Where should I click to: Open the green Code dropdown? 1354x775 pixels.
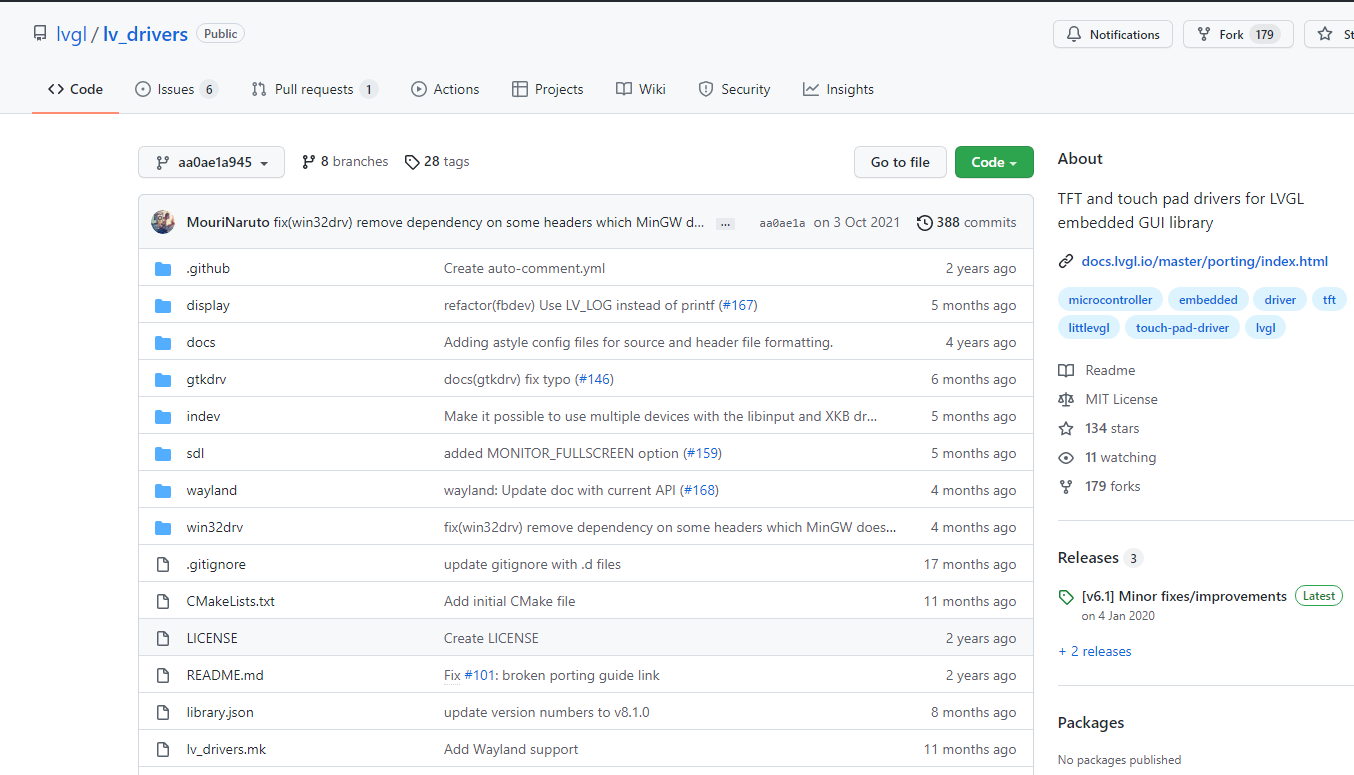pos(993,161)
